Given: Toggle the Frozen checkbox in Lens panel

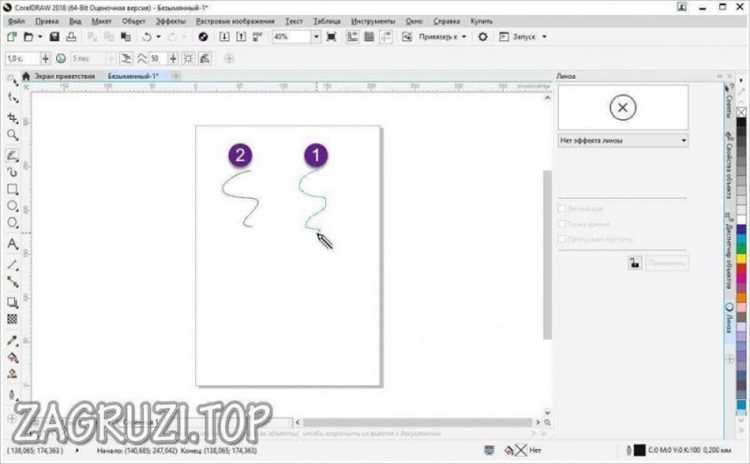Looking at the screenshot, I should 562,209.
